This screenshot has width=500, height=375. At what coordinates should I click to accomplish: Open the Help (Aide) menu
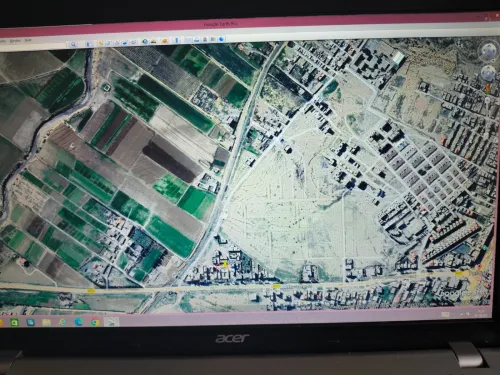tap(28, 40)
